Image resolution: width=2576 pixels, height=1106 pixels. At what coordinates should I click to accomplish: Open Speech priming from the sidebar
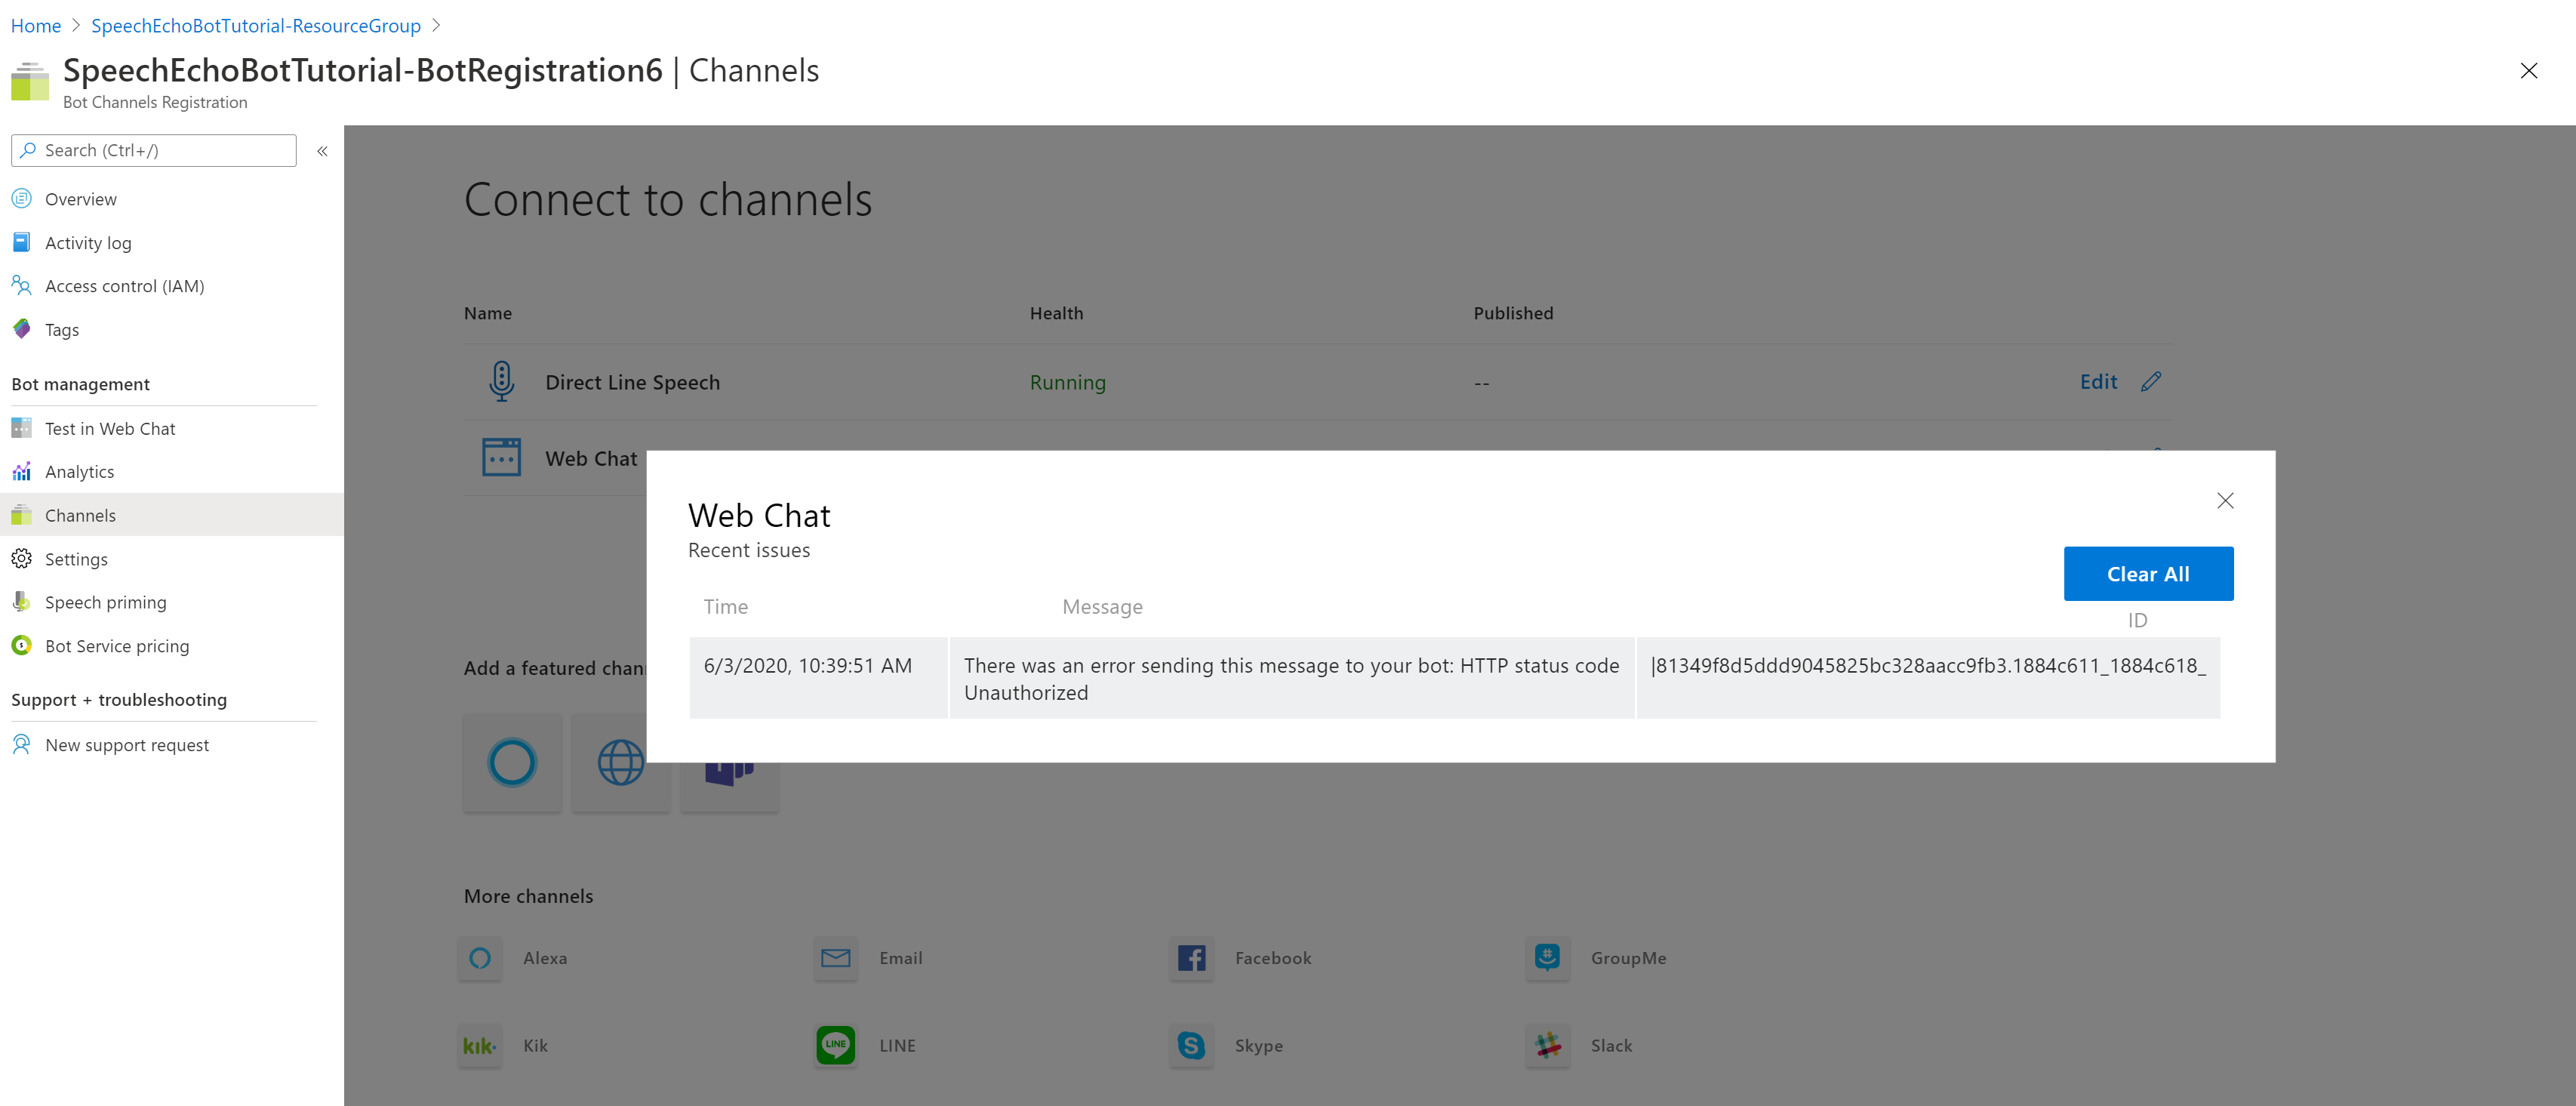point(106,602)
